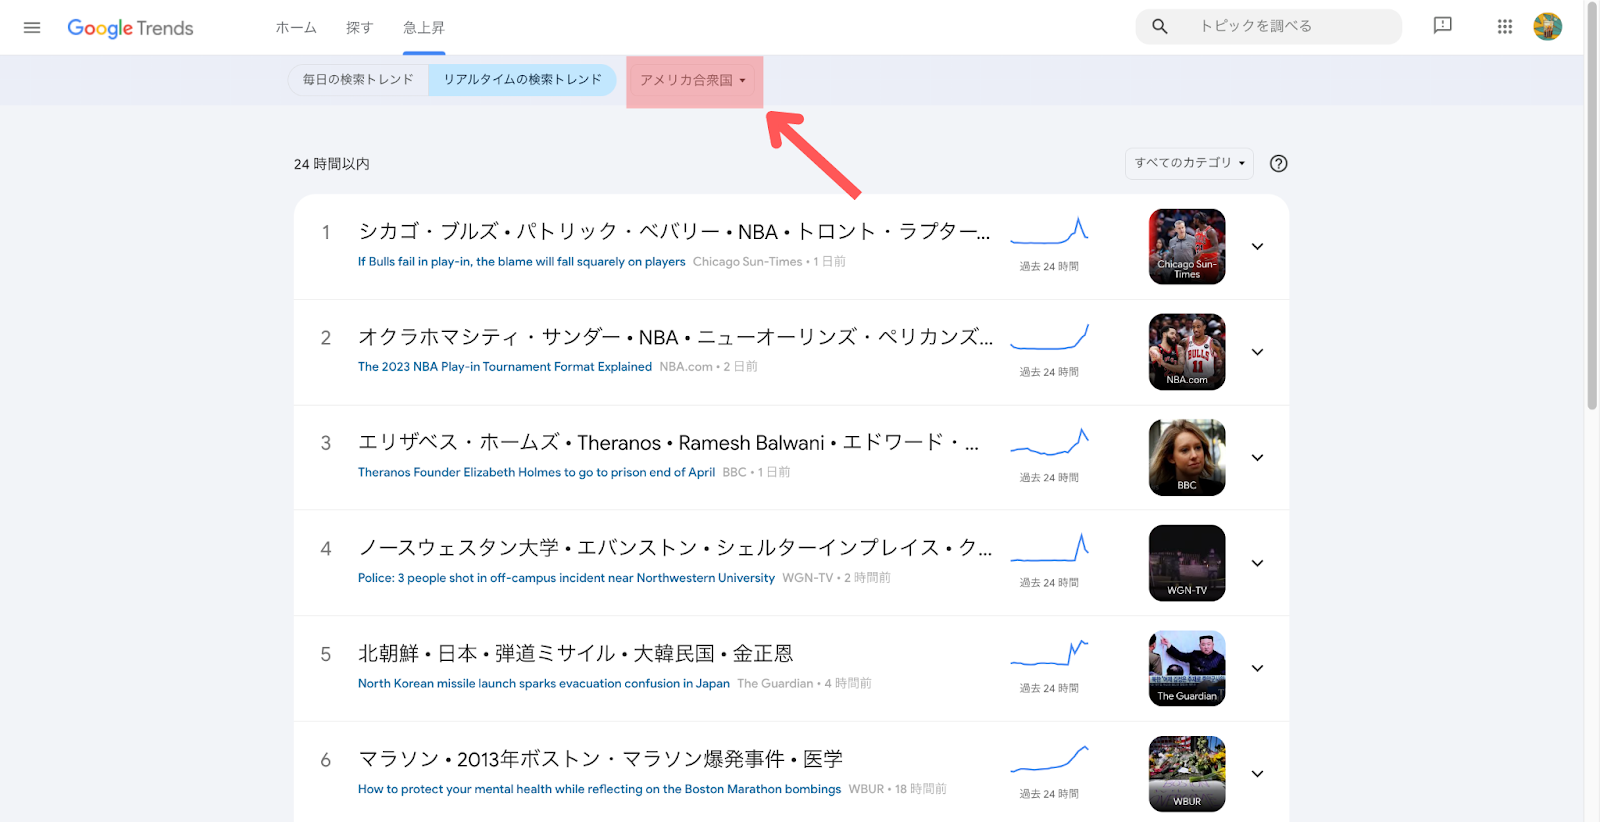Open BBC Elizabeth Holmes thumbnail
The height and width of the screenshot is (822, 1600).
[1187, 458]
